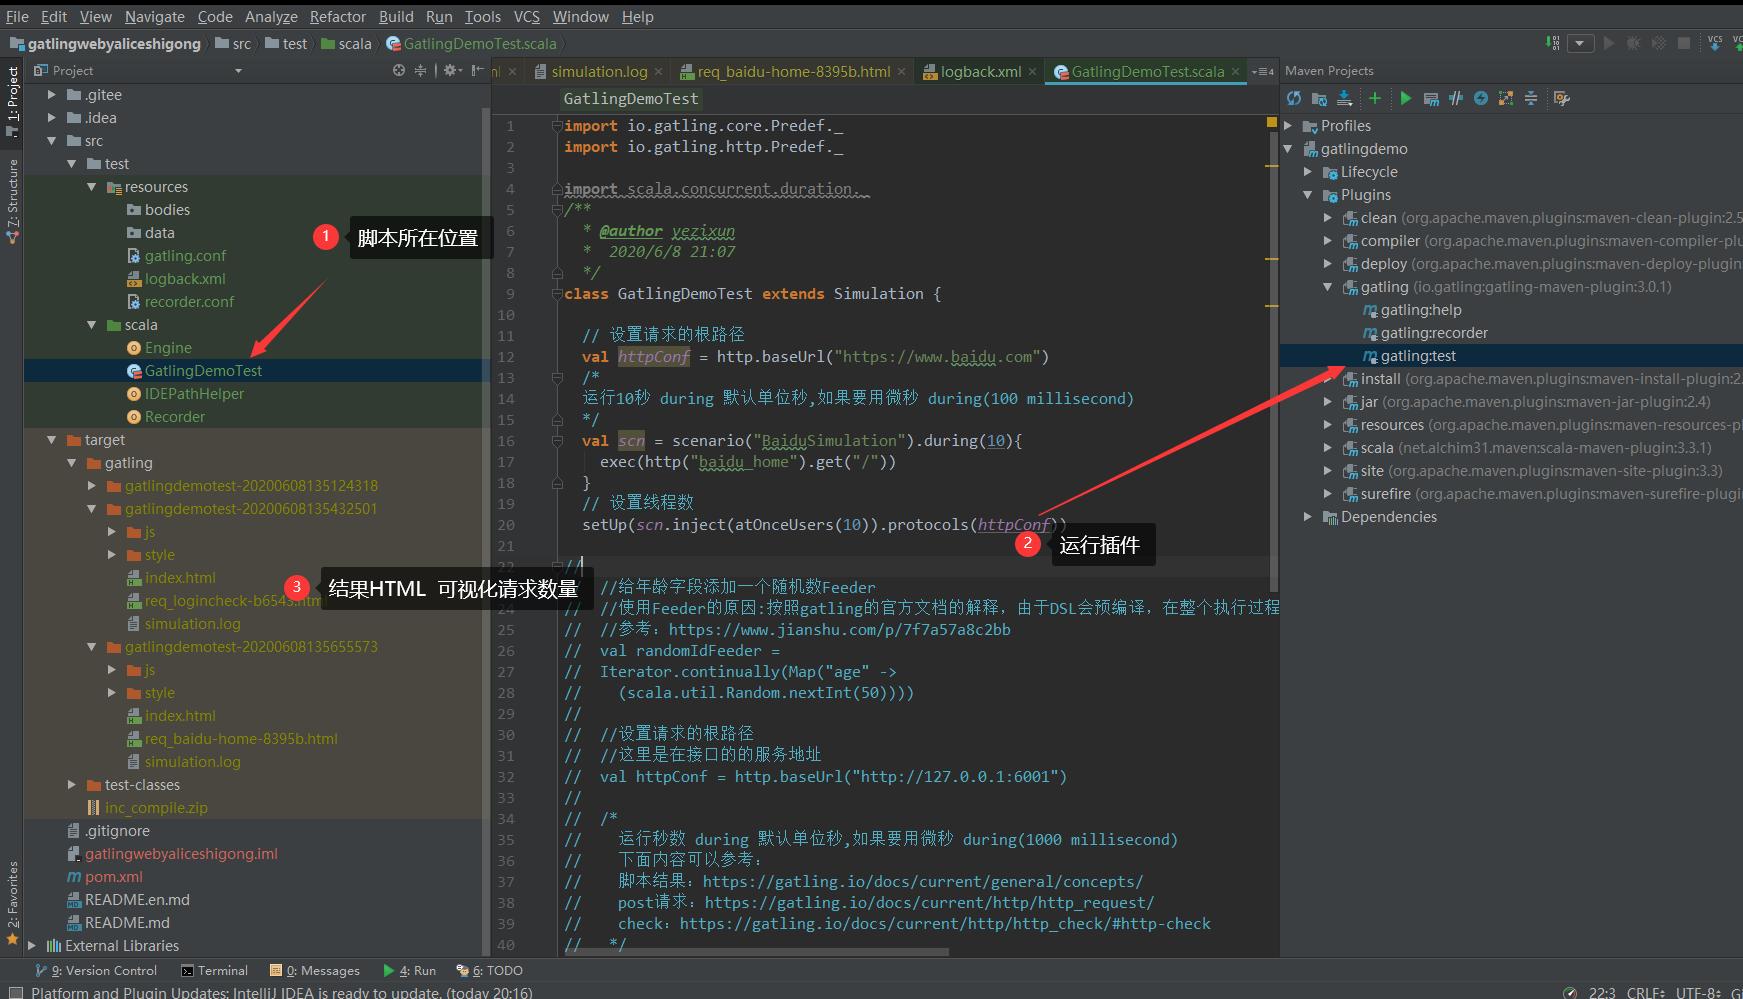
Task: Open the run configuration dropdown
Action: [1580, 43]
